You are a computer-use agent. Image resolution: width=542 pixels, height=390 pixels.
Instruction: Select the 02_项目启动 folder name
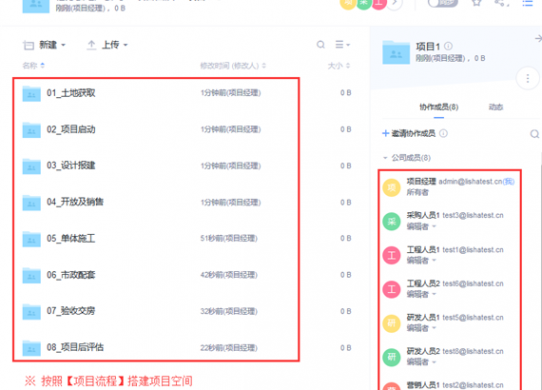point(71,129)
